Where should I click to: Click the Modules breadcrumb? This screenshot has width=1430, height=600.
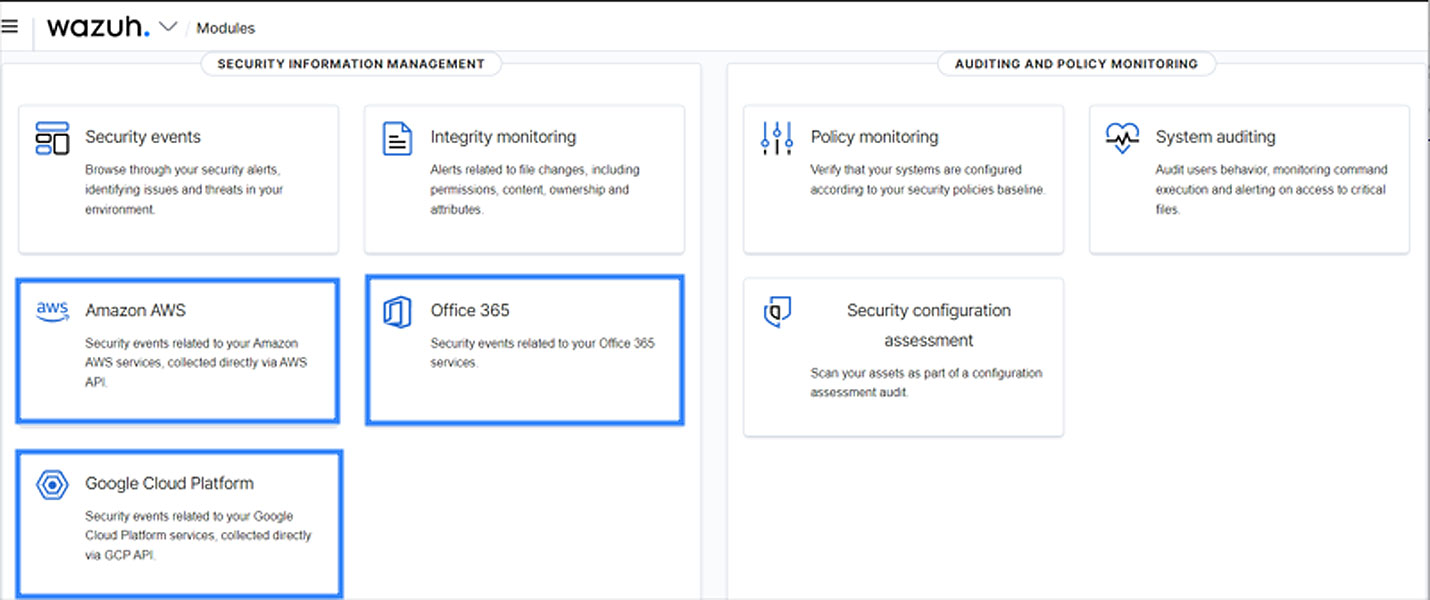(225, 28)
